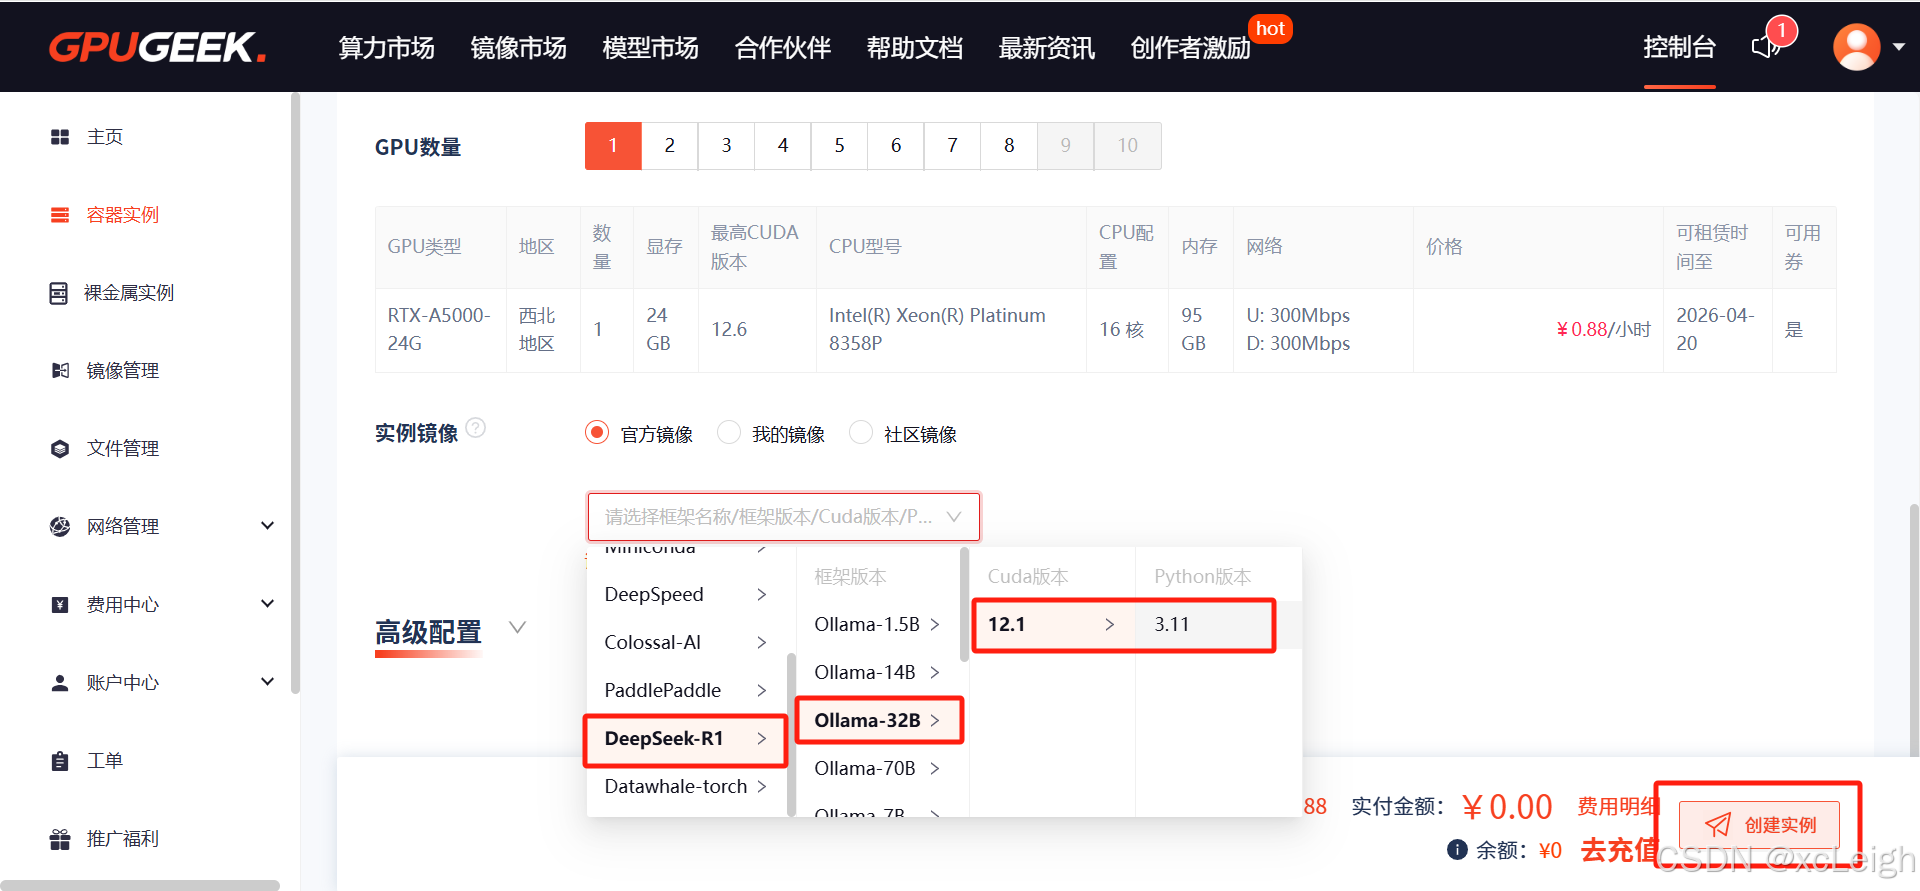Image resolution: width=1920 pixels, height=891 pixels.
Task: Click the page's right vertical scrollbar
Action: [x=1914, y=630]
